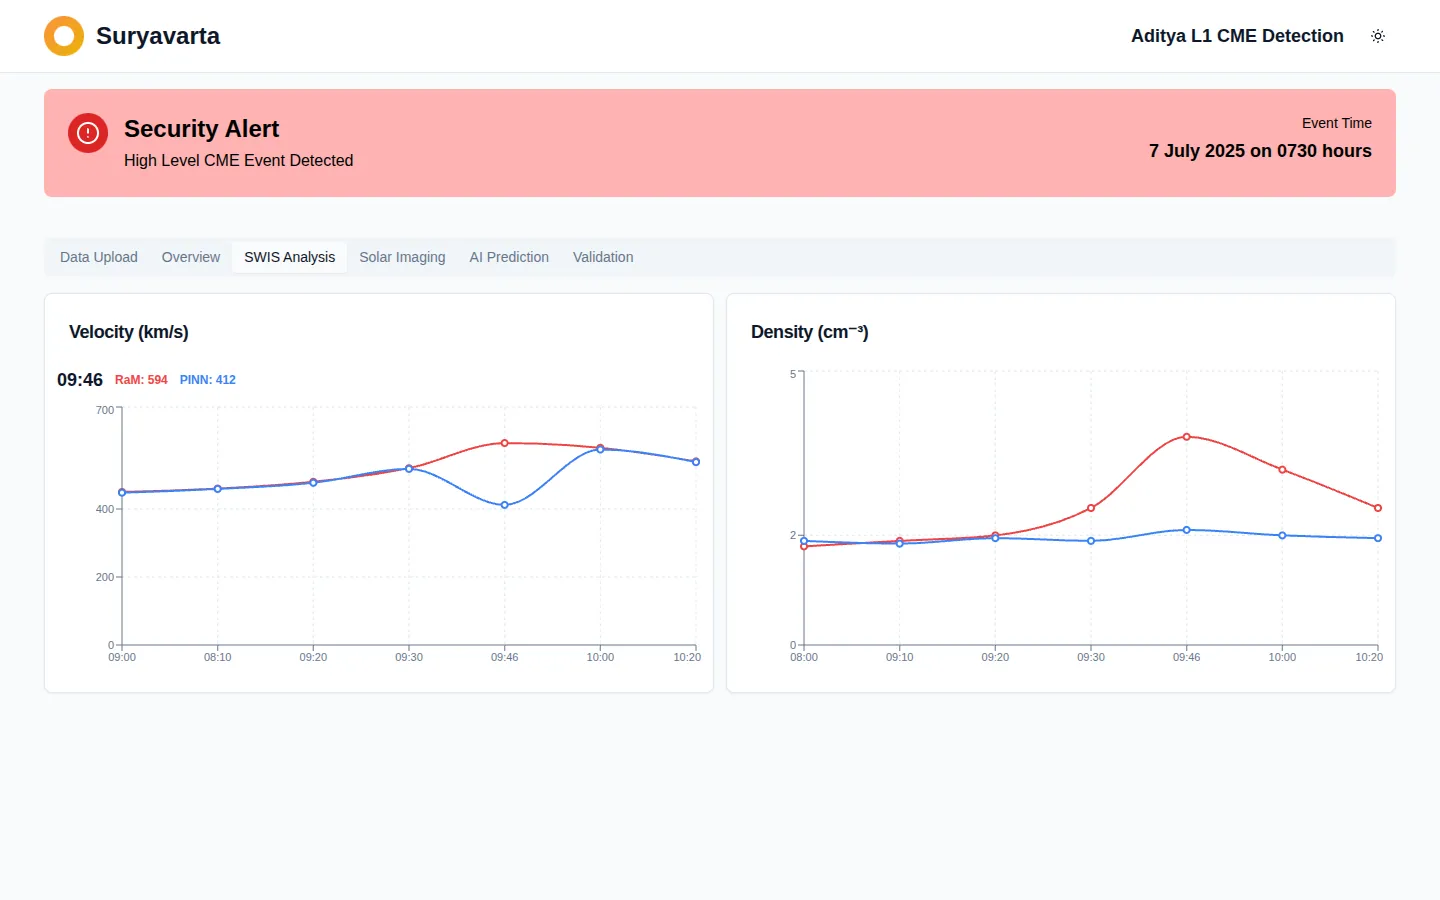Click the PINN: 412 tooltip value
This screenshot has width=1440, height=900.
208,380
